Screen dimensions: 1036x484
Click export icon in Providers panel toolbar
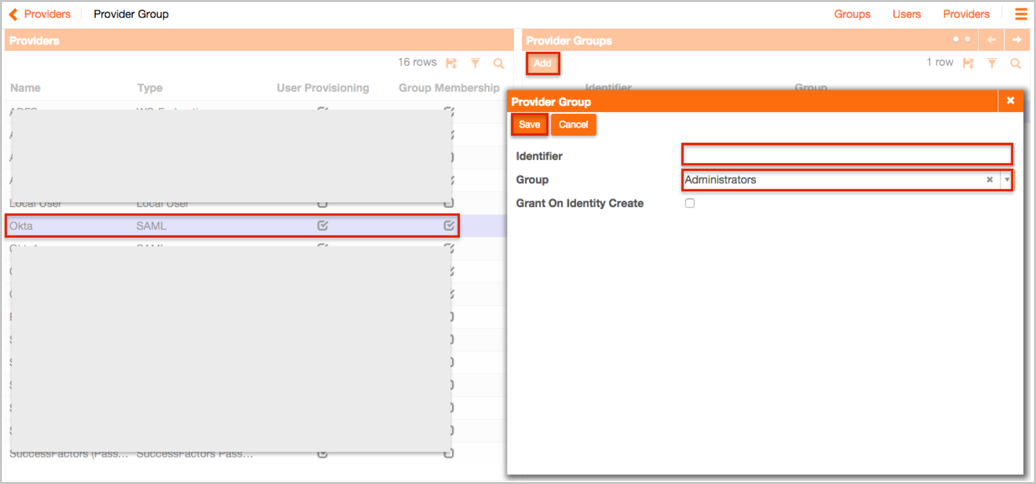(x=451, y=63)
